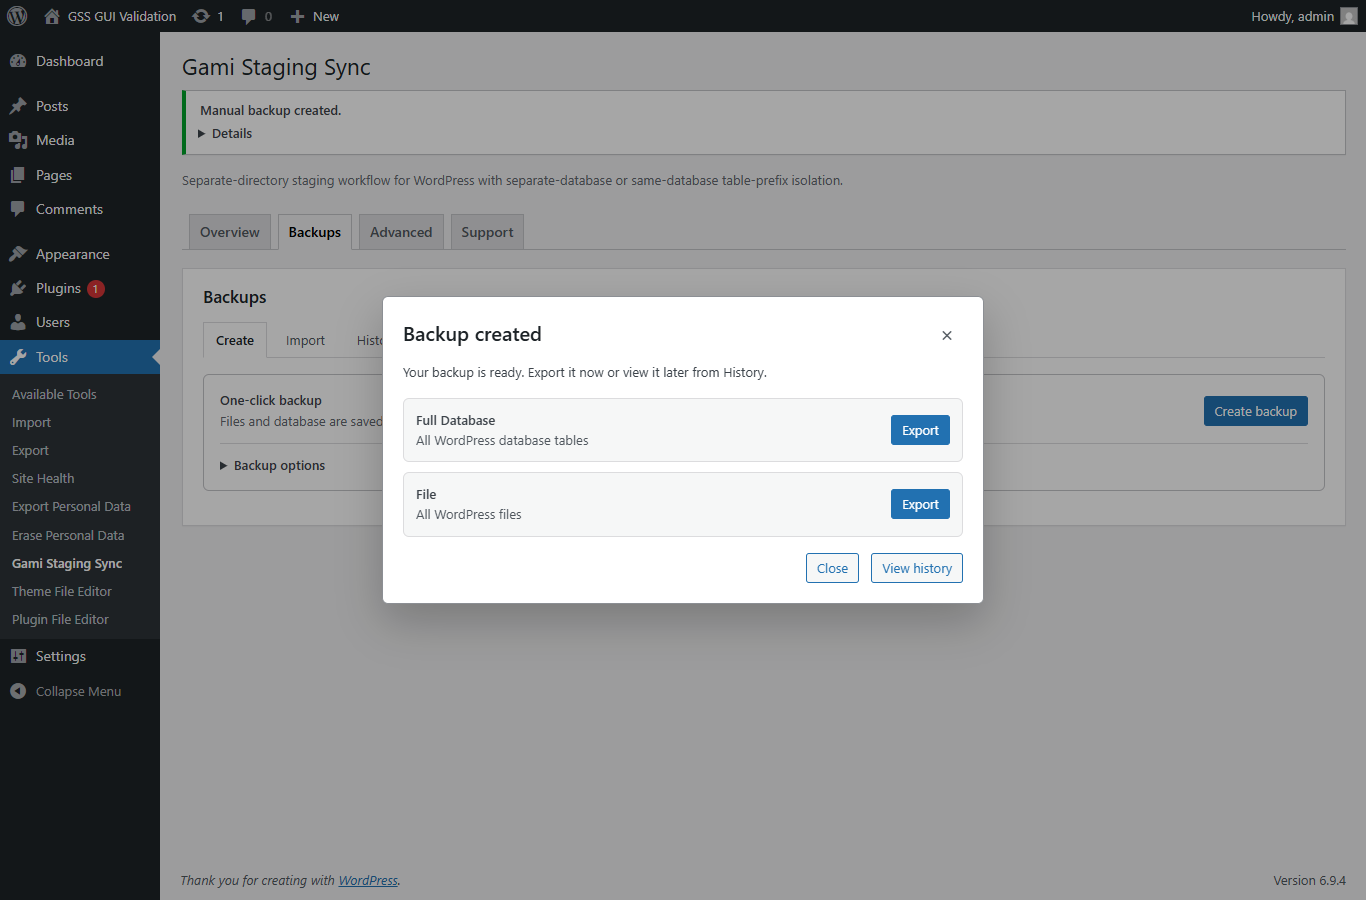Open Export under Tools submenu

[x=30, y=450]
